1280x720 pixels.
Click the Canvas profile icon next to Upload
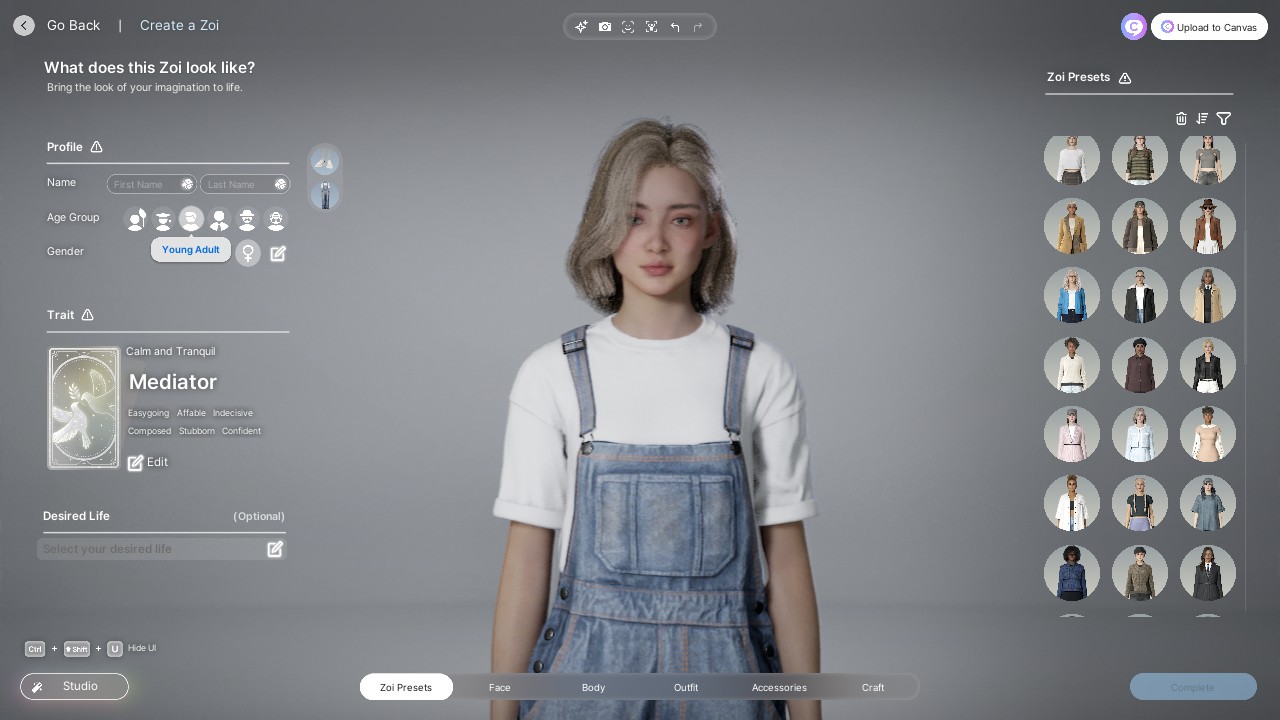[x=1133, y=27]
